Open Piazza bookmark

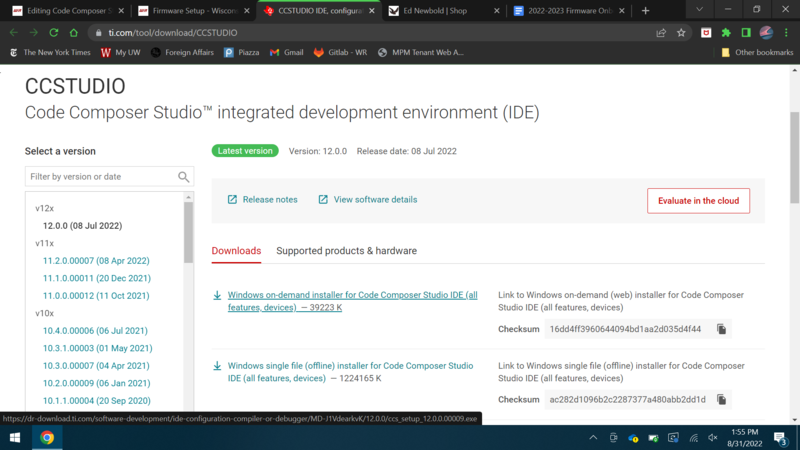pos(241,52)
